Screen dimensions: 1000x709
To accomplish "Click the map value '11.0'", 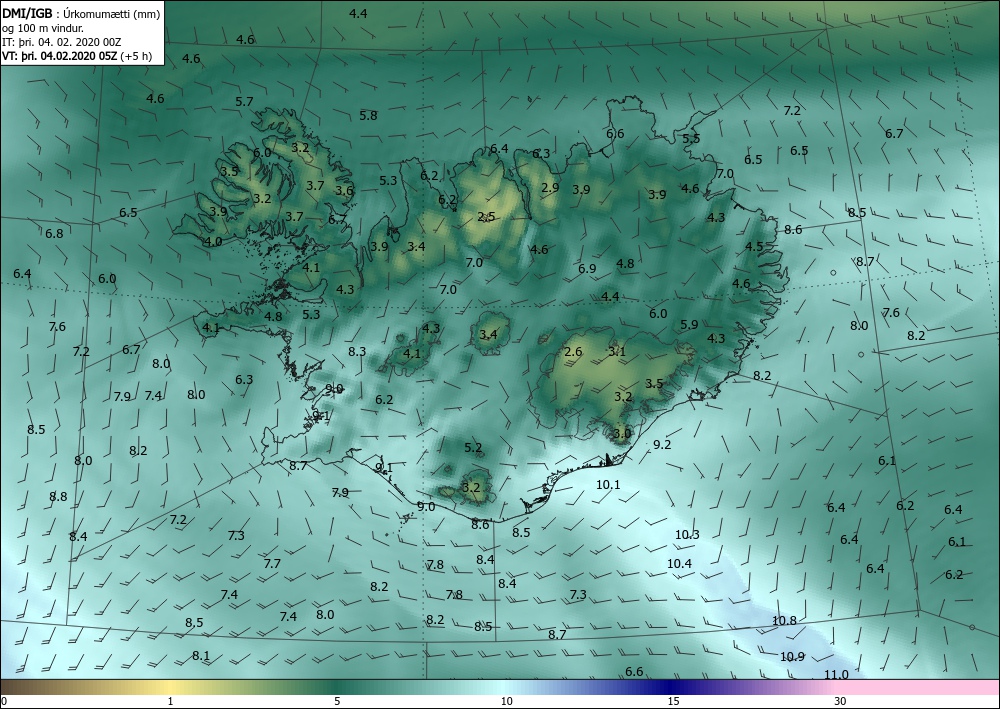I will point(836,675).
